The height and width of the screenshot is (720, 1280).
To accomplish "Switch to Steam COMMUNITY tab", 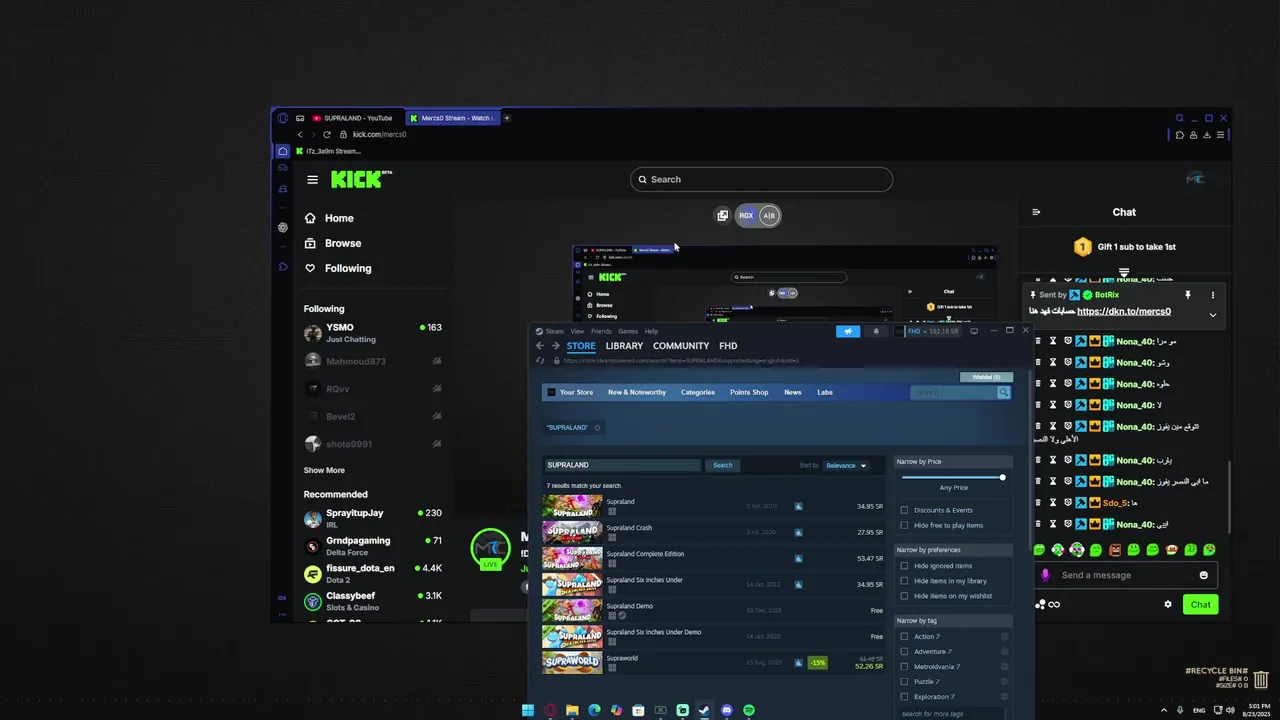I will (x=681, y=346).
